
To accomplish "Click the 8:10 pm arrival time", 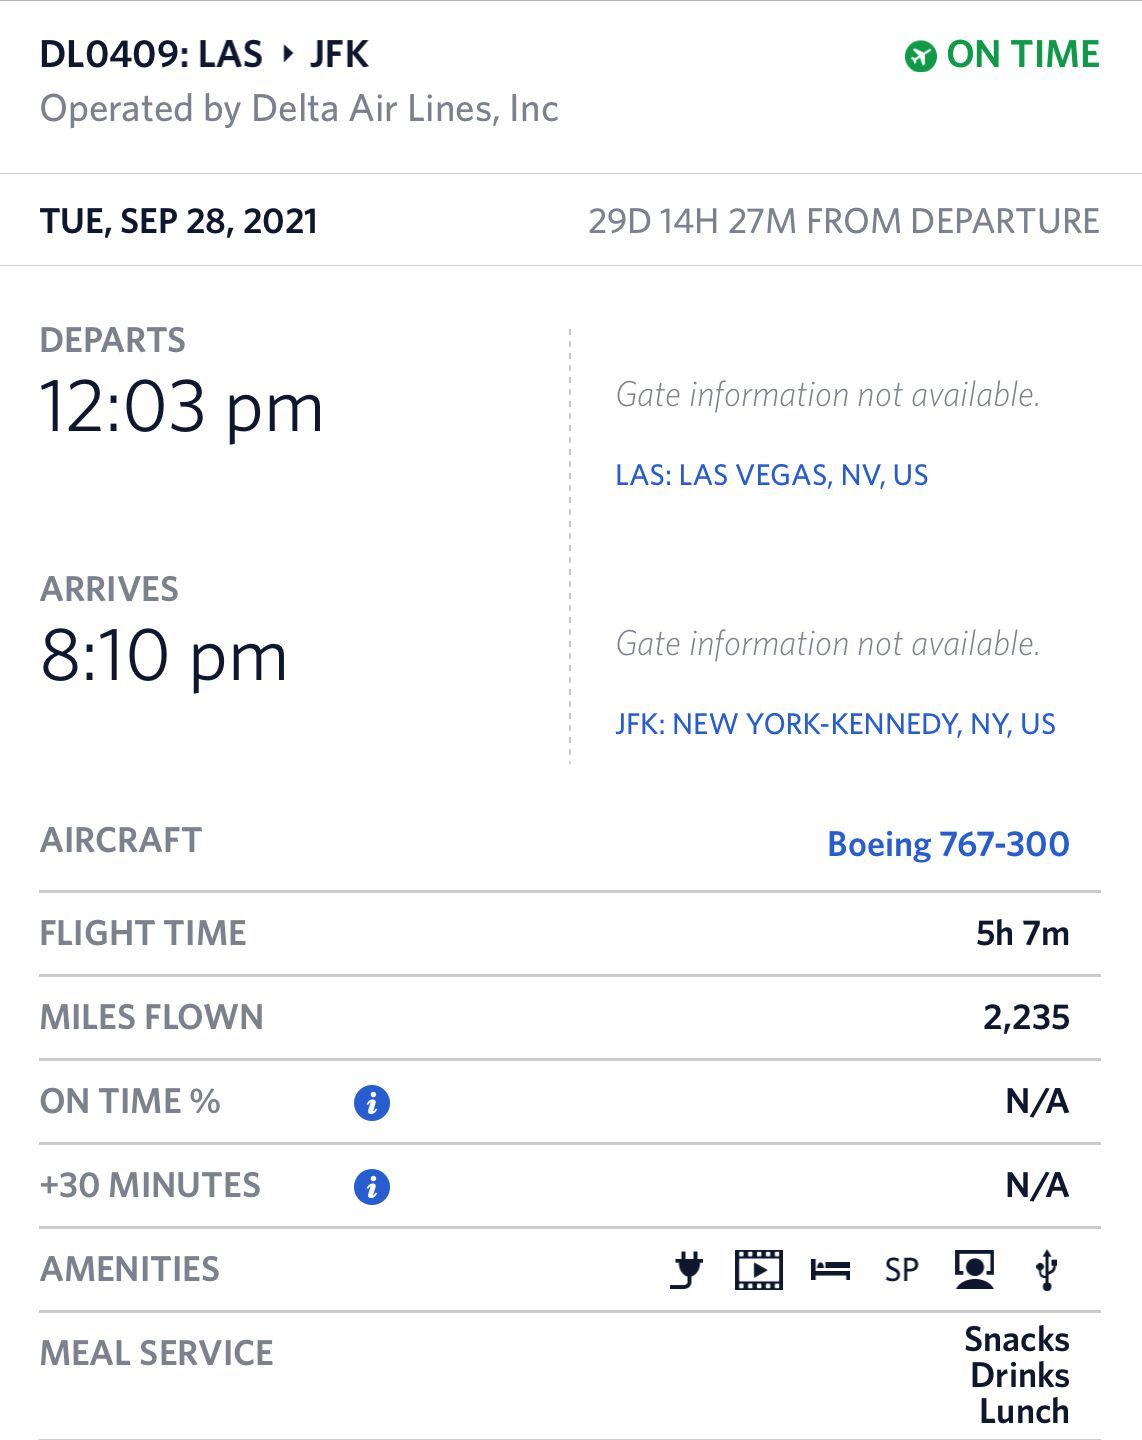I will [x=164, y=657].
